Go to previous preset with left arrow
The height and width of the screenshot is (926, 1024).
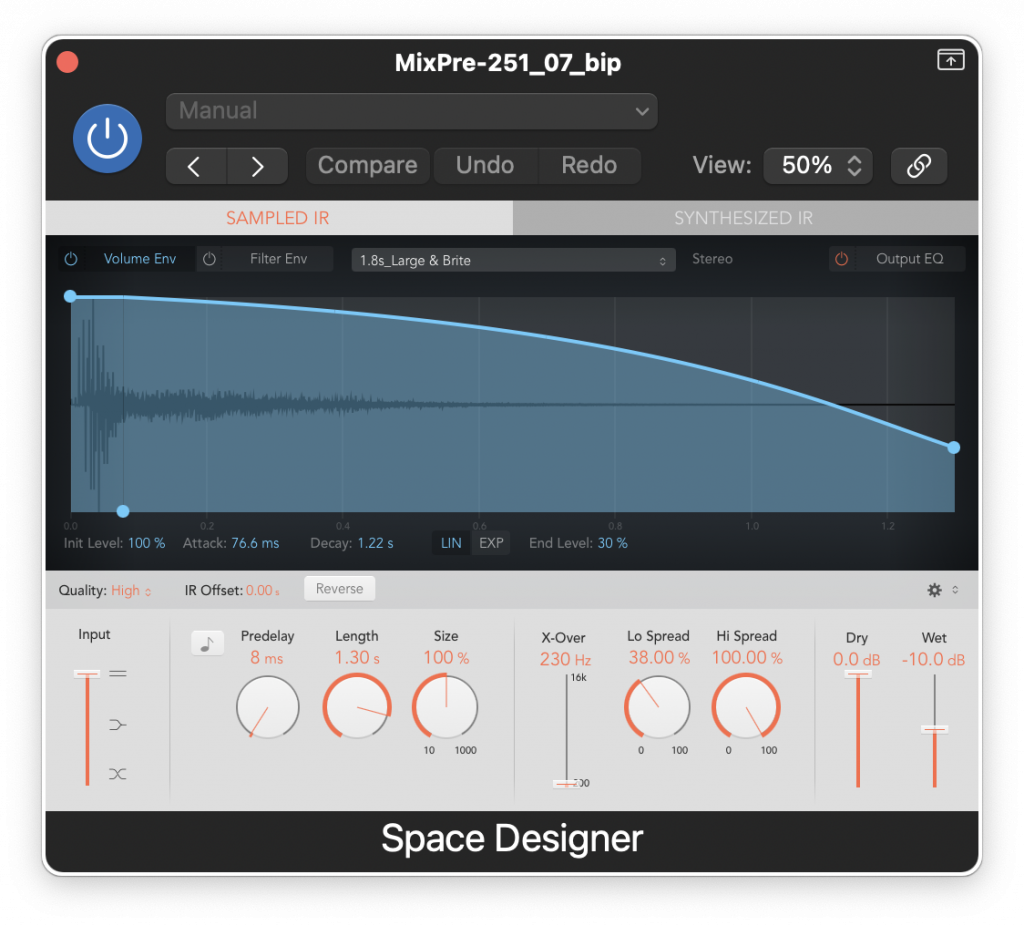(x=196, y=166)
